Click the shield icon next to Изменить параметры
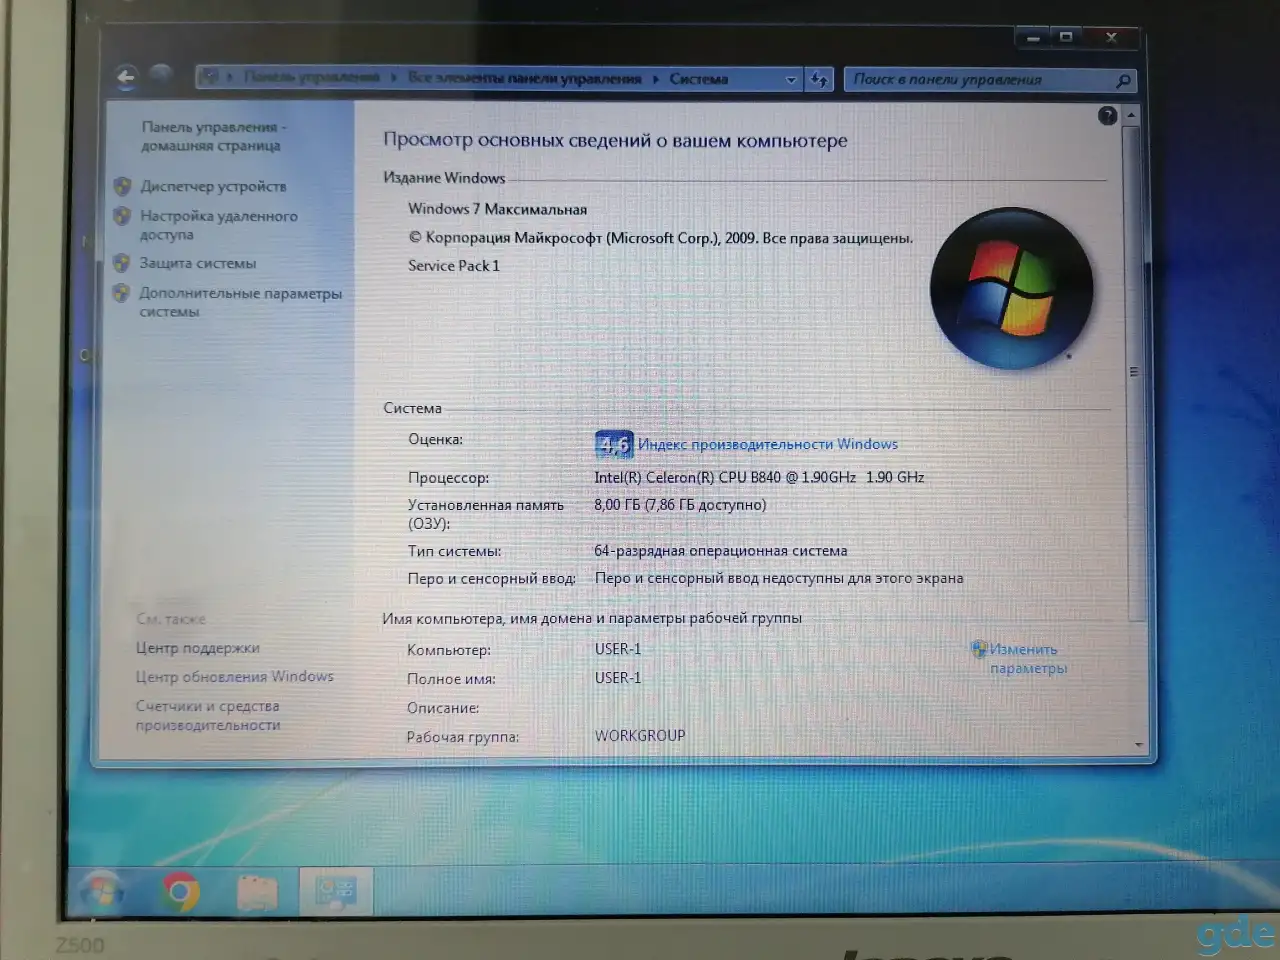The width and height of the screenshot is (1280, 960). pyautogui.click(x=979, y=650)
